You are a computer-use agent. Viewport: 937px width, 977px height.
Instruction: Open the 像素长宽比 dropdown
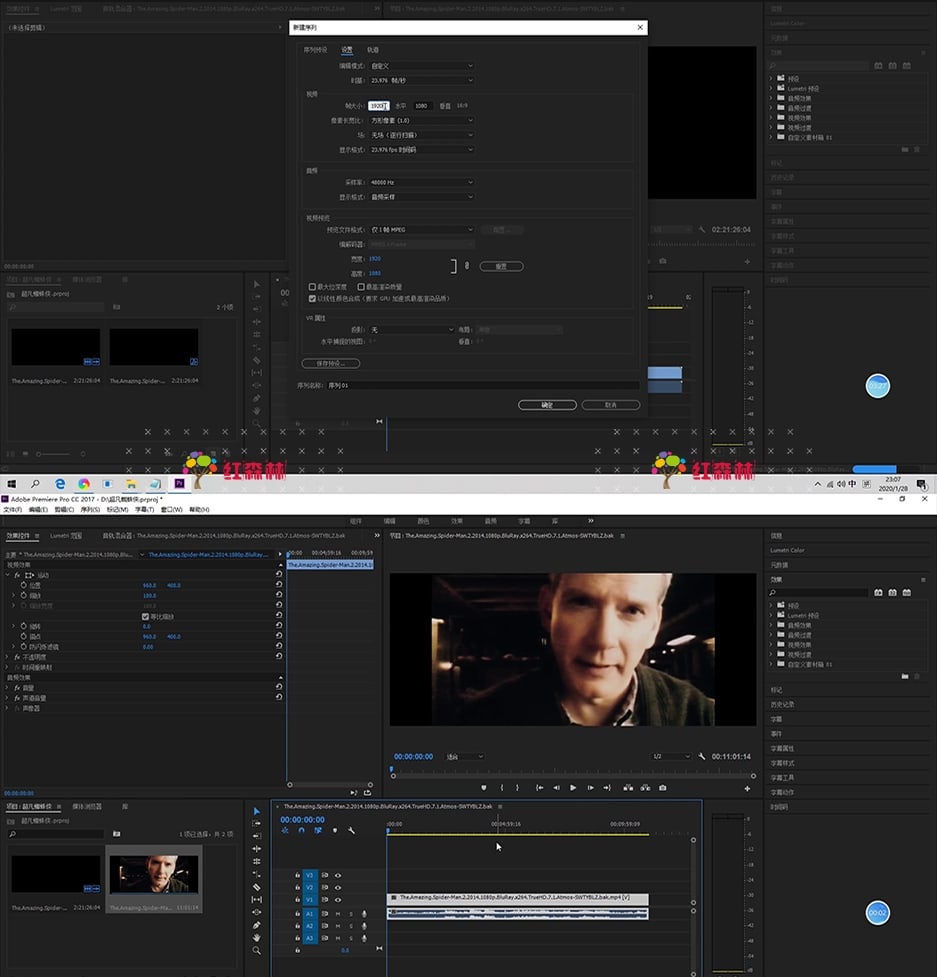421,120
